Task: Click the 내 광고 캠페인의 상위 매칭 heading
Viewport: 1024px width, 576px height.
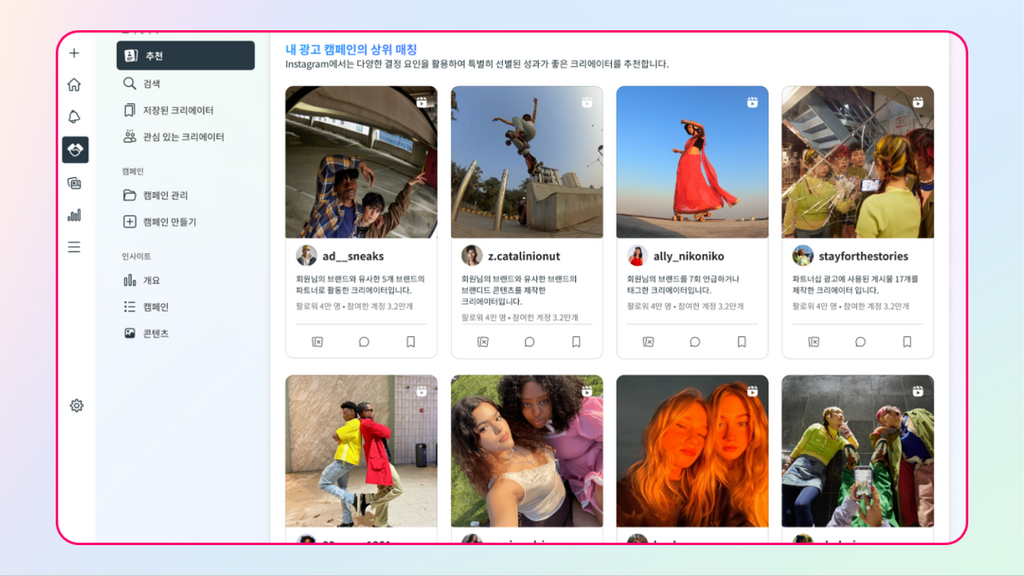Action: (351, 49)
